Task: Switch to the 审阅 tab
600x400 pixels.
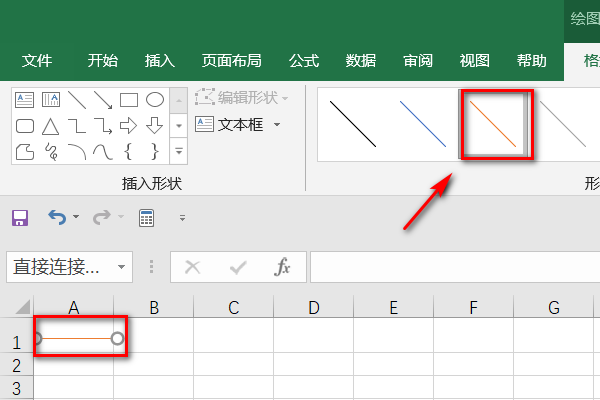Action: 417,61
